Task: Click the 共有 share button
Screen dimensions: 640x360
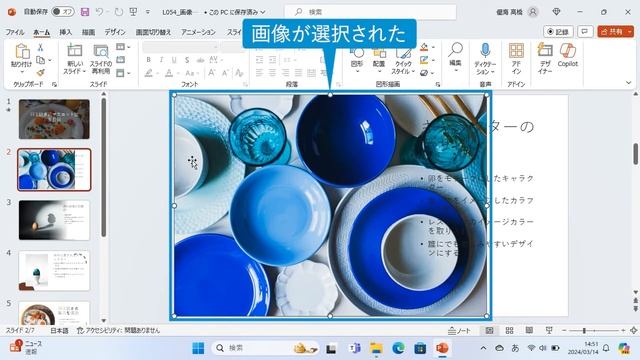Action: tap(611, 31)
